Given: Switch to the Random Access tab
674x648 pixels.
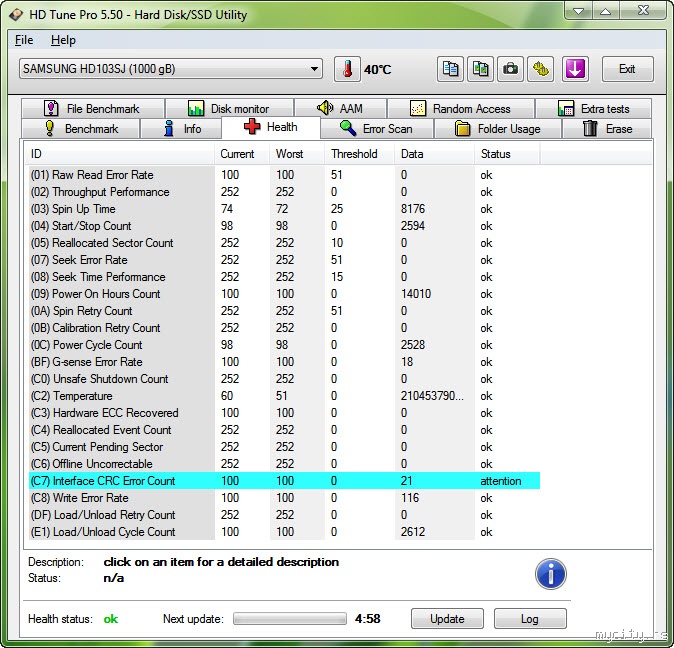Looking at the screenshot, I should [461, 108].
